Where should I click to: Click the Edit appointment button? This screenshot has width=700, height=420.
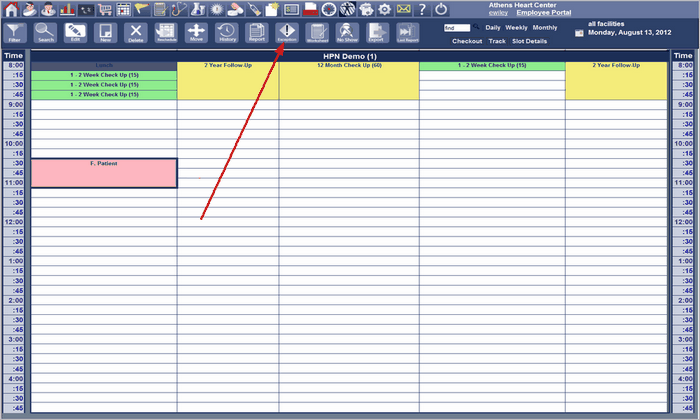point(75,33)
